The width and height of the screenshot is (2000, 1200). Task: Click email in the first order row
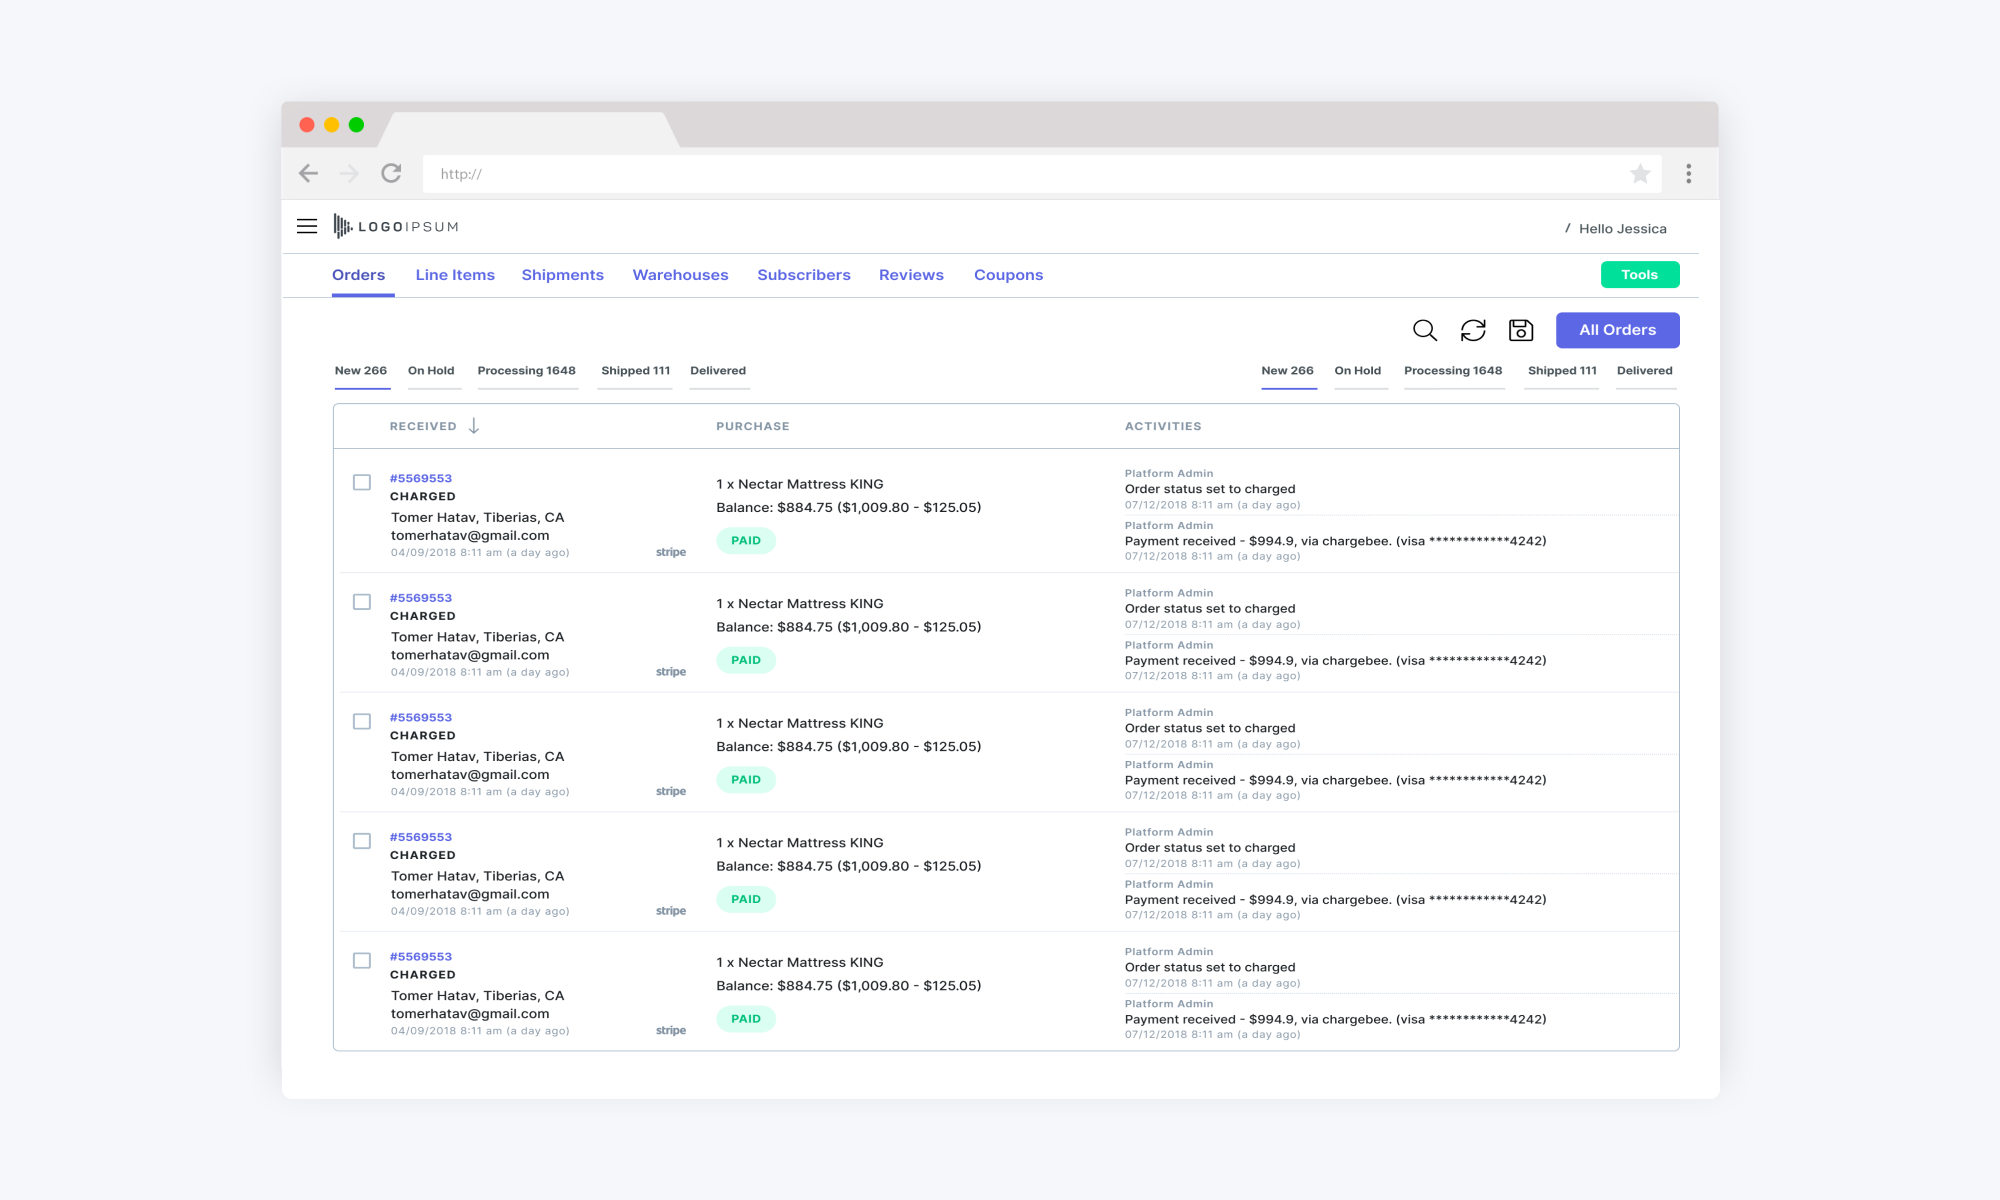click(x=470, y=536)
